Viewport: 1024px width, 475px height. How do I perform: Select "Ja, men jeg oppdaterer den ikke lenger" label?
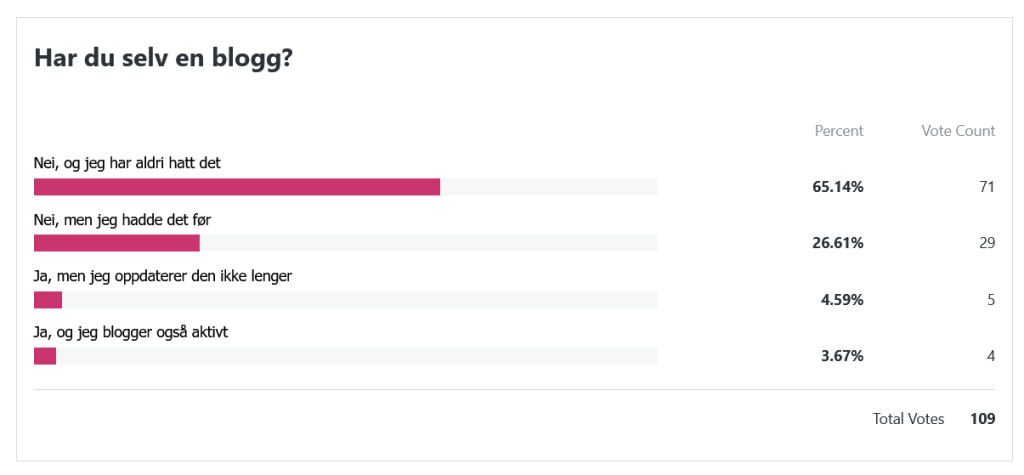163,276
